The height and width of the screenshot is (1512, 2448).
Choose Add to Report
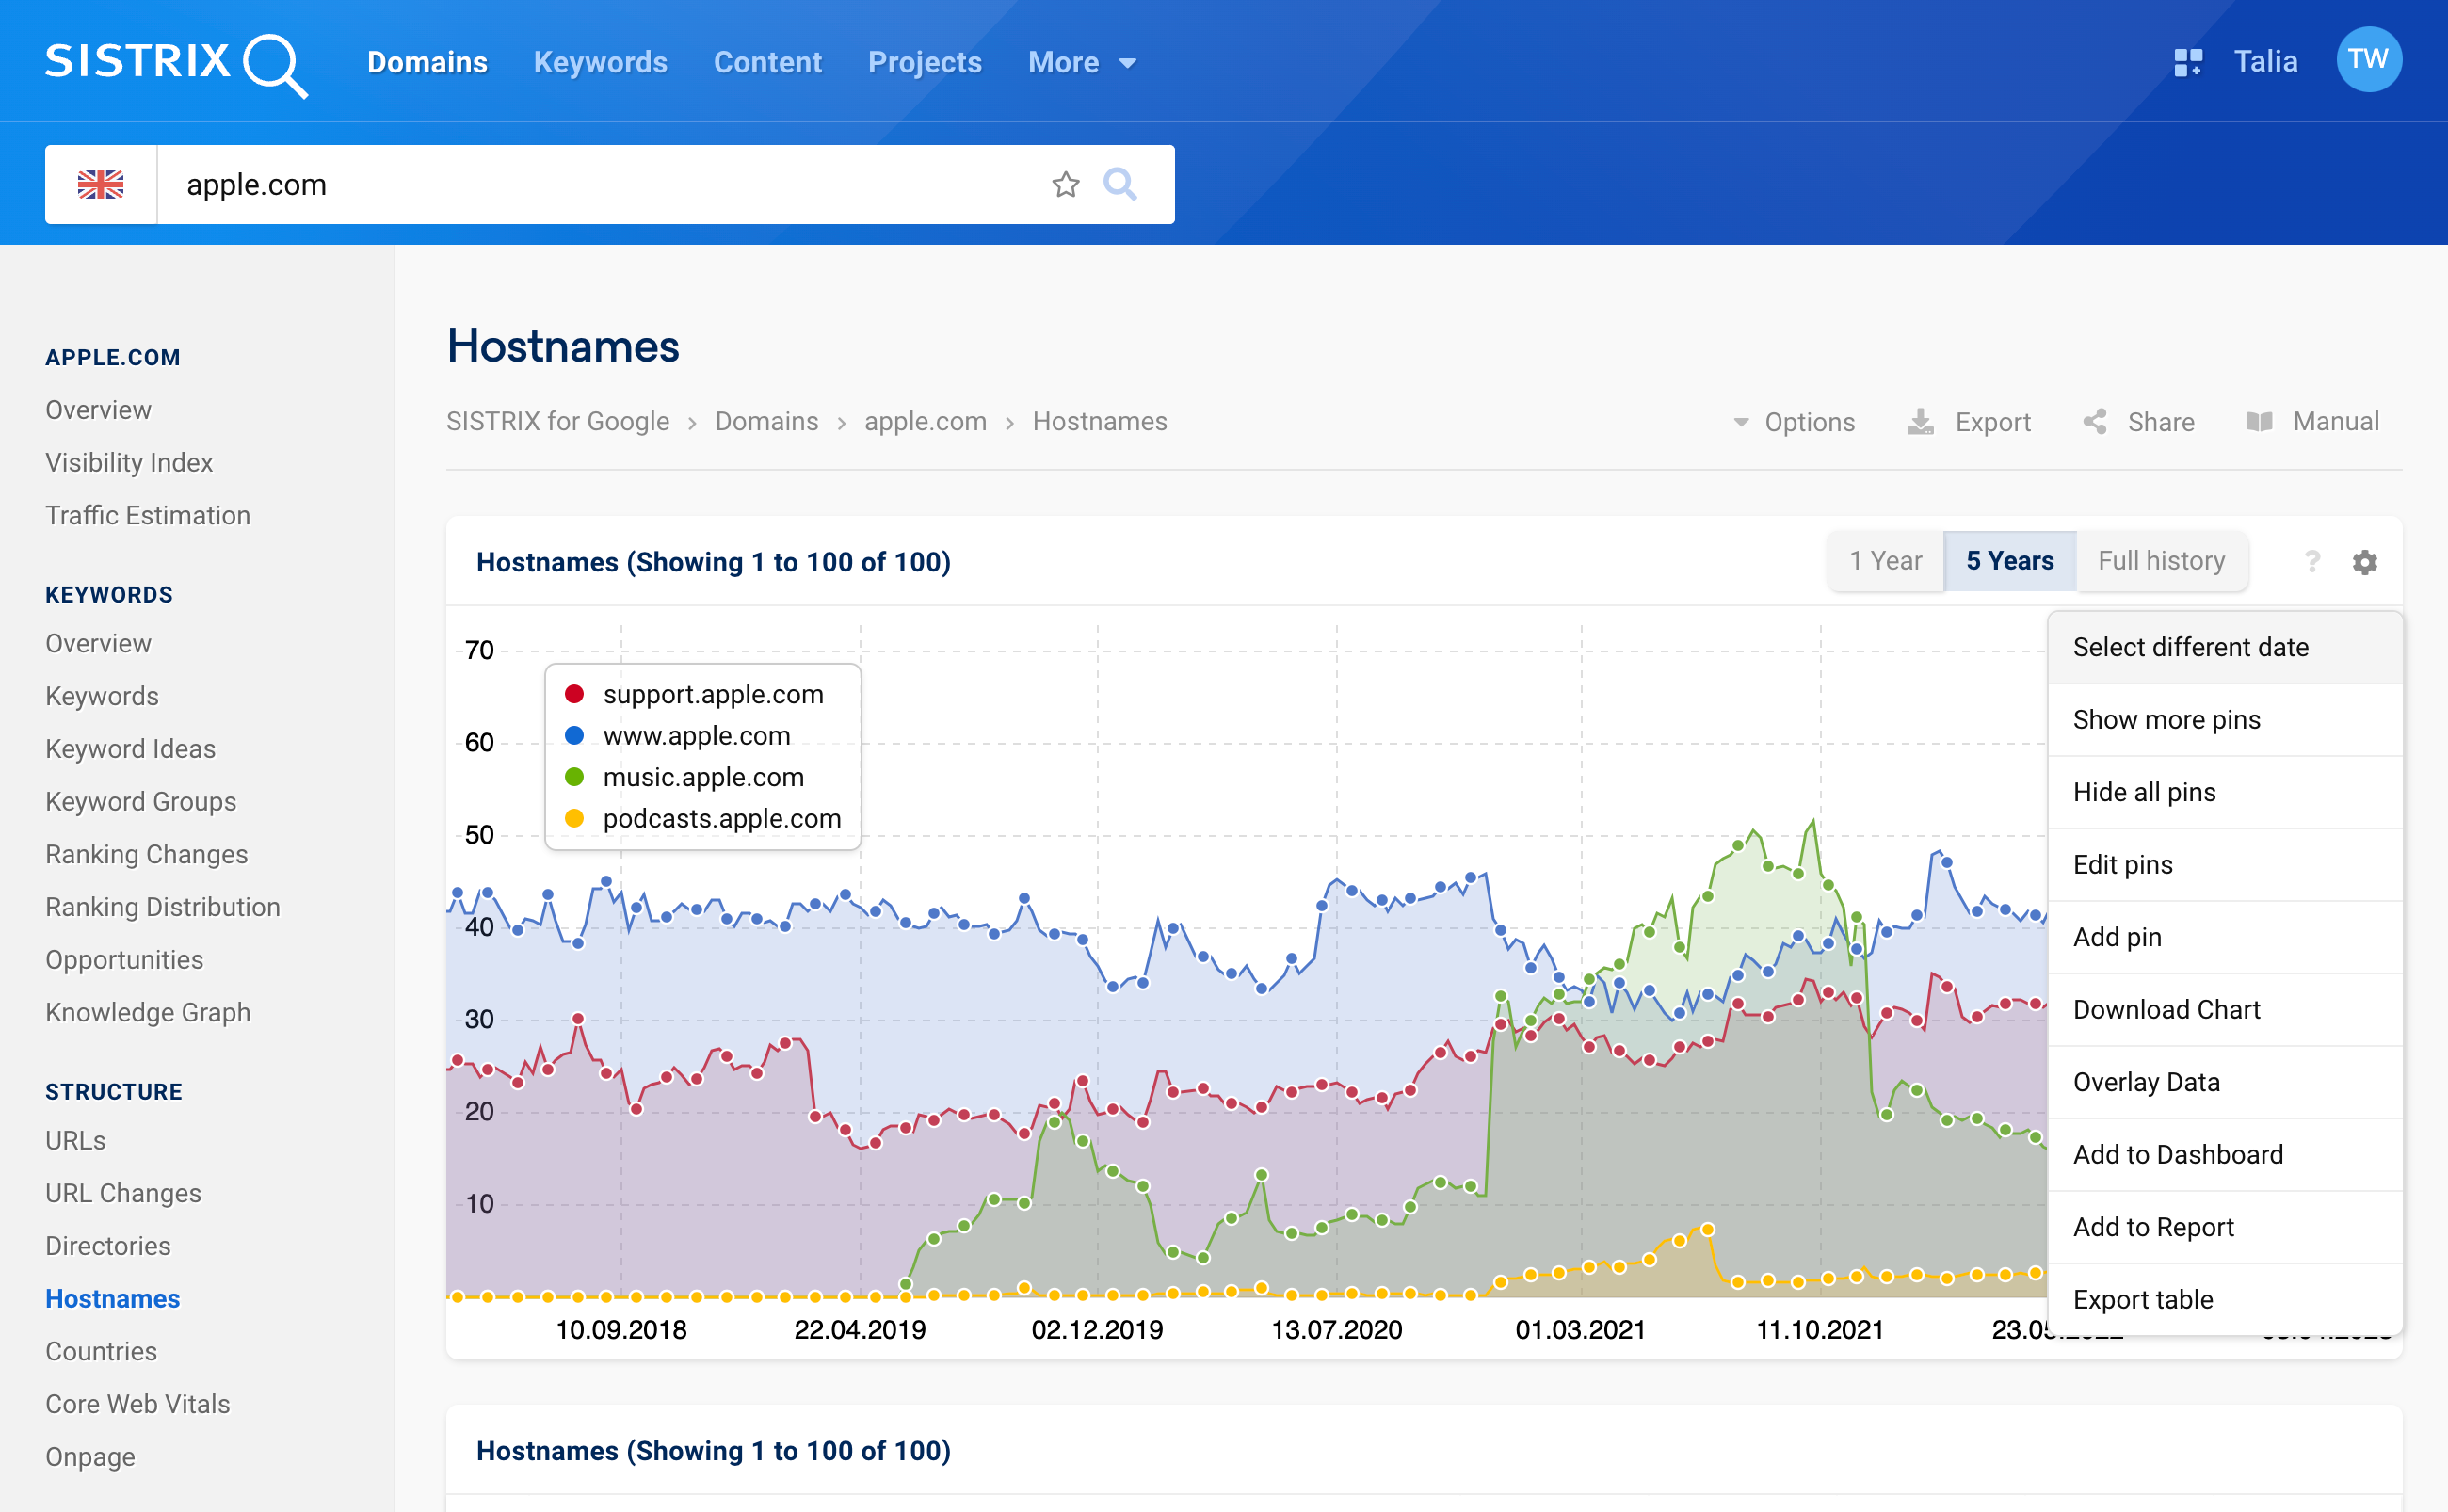click(x=2224, y=1227)
